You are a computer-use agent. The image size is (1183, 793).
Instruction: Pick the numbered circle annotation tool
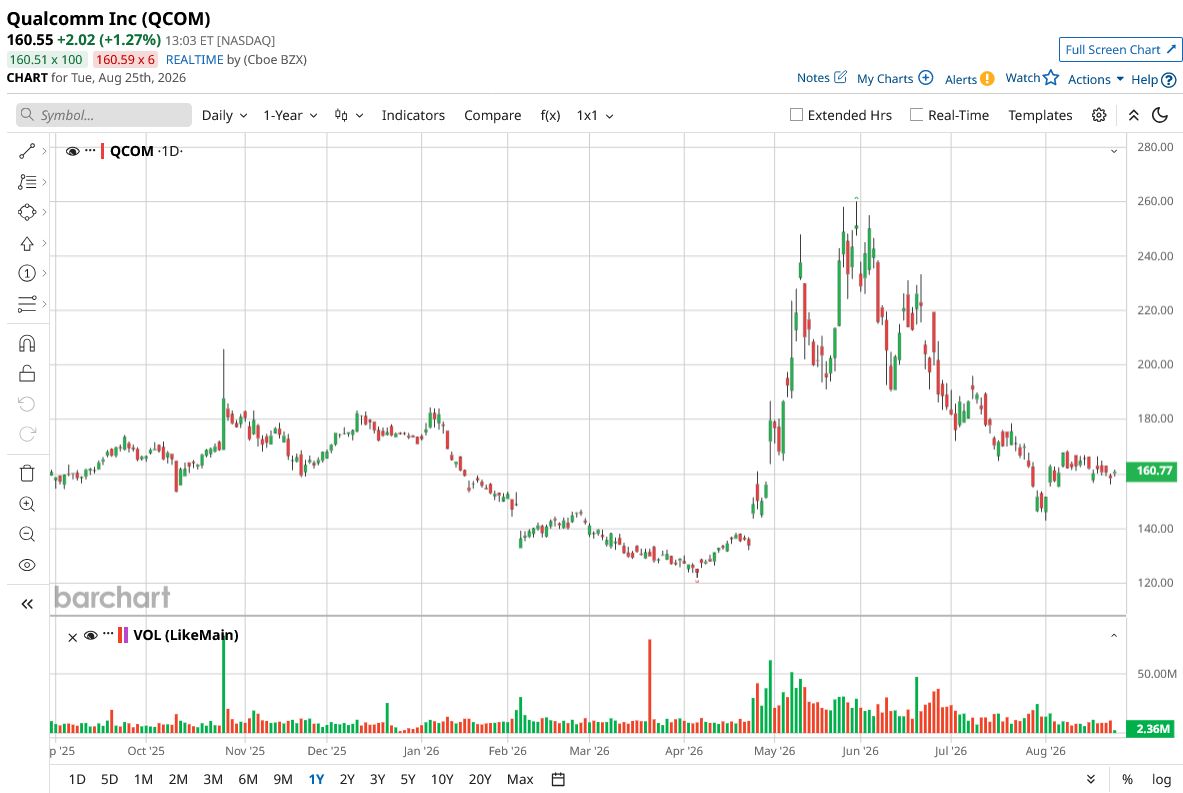(x=26, y=273)
